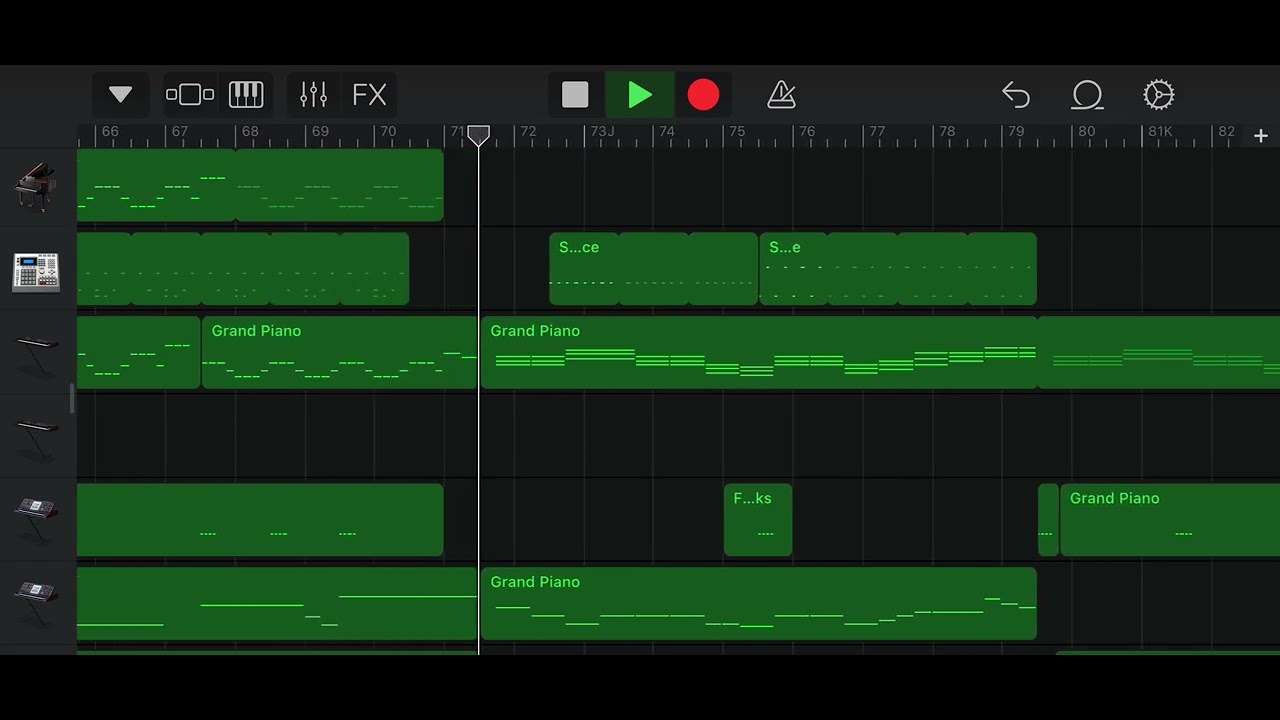Jump to bar 75 on ruler

point(736,132)
